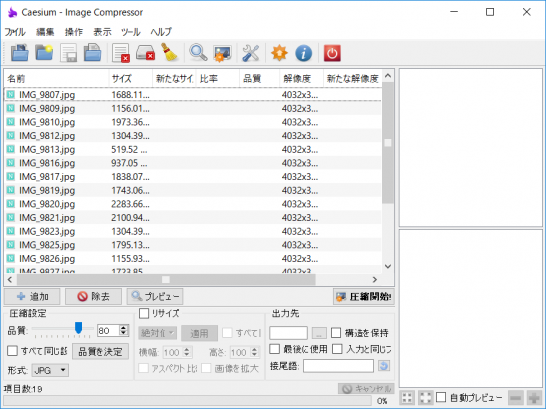
Task: Open the 形式 JPG dropdown
Action: [x=50, y=370]
